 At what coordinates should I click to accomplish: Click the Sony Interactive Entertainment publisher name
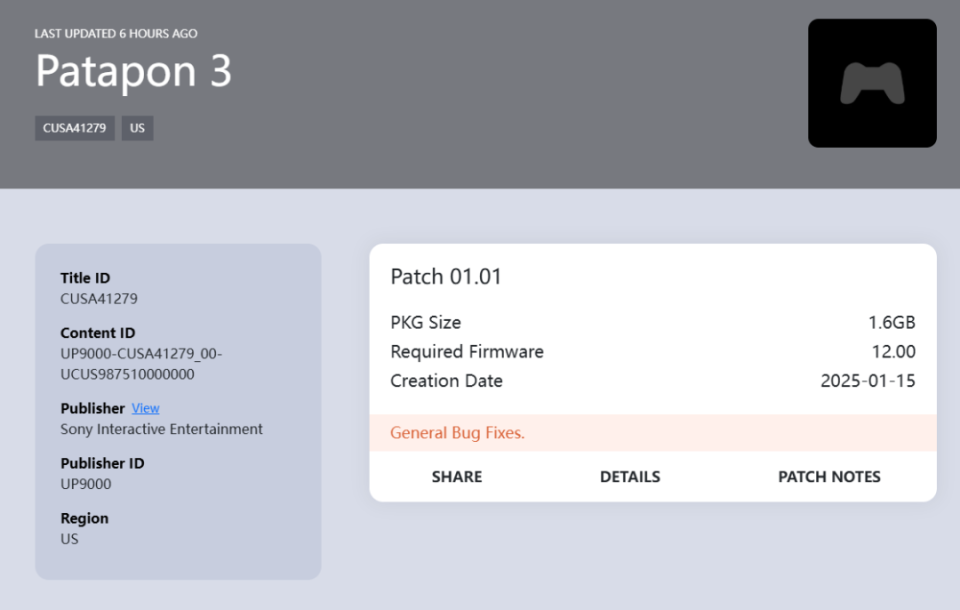[161, 429]
